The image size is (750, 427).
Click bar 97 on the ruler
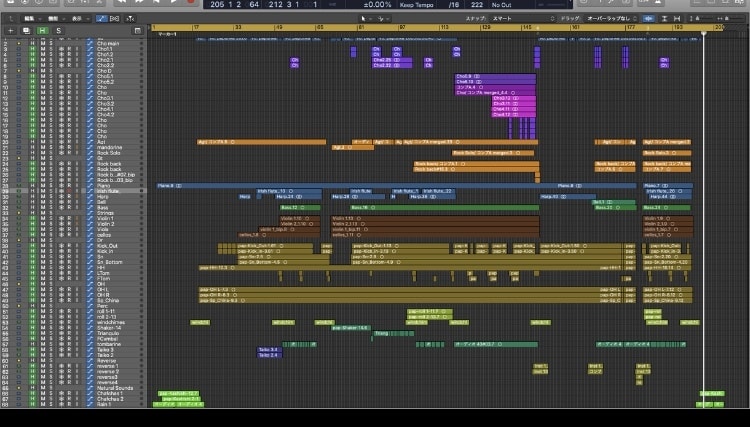(403, 27)
